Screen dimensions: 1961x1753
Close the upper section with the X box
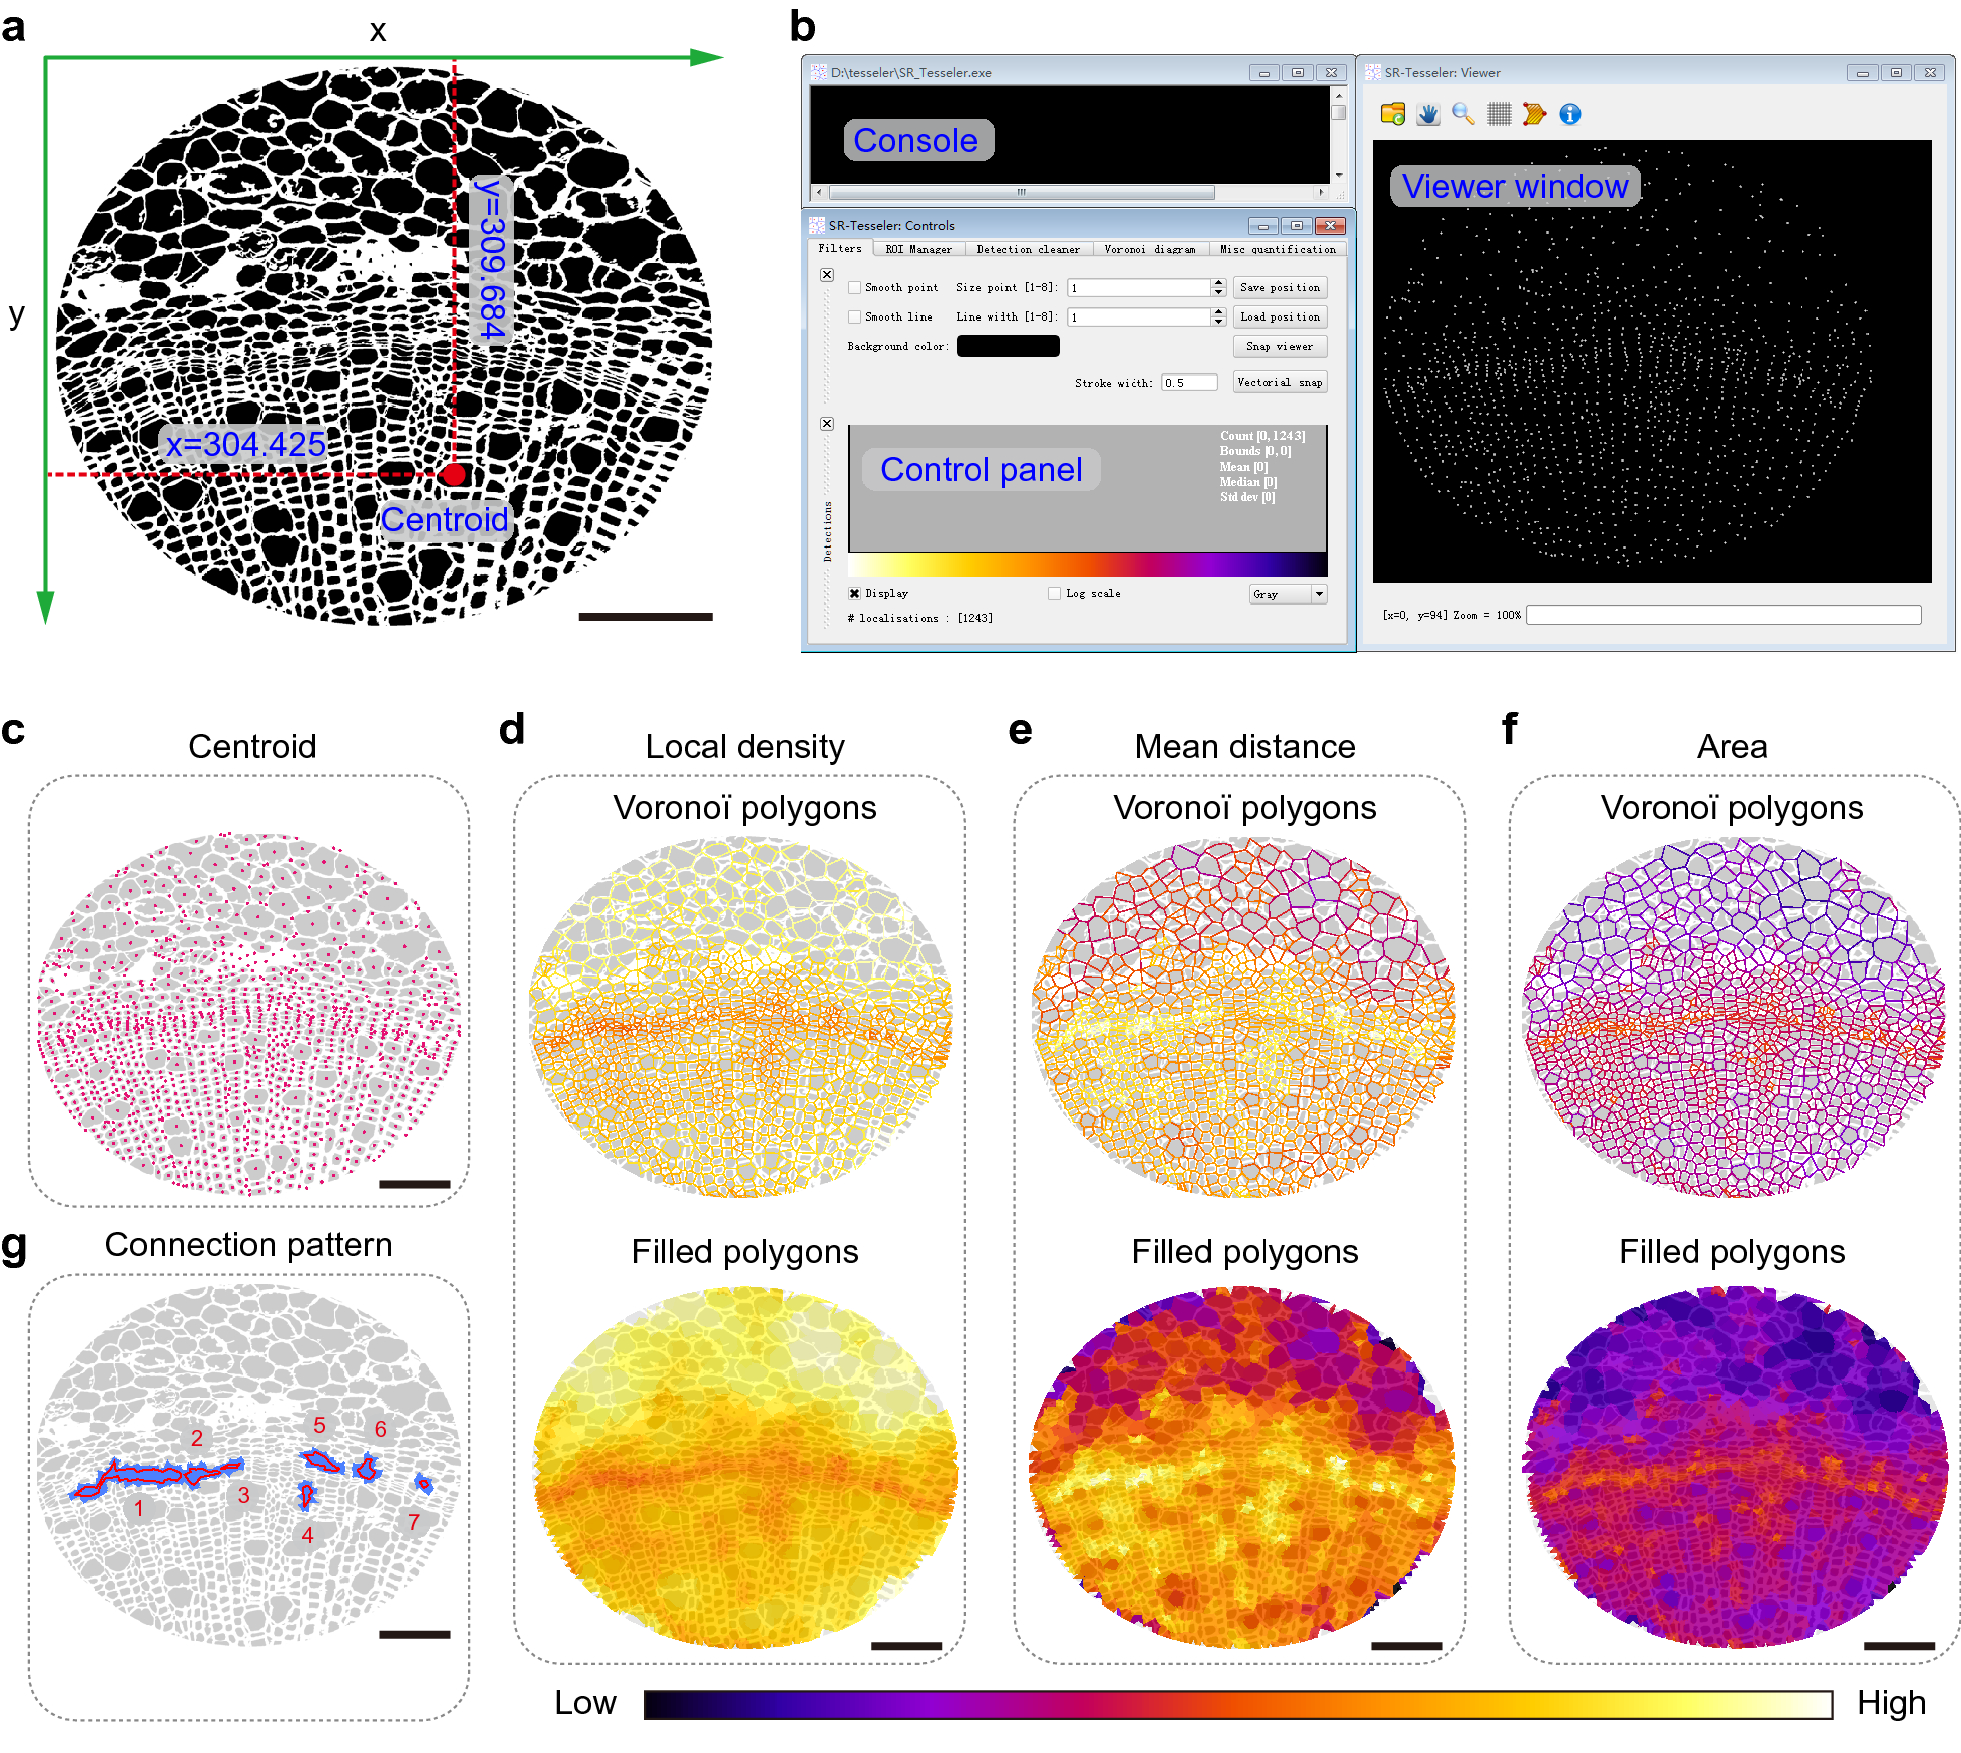click(x=827, y=275)
